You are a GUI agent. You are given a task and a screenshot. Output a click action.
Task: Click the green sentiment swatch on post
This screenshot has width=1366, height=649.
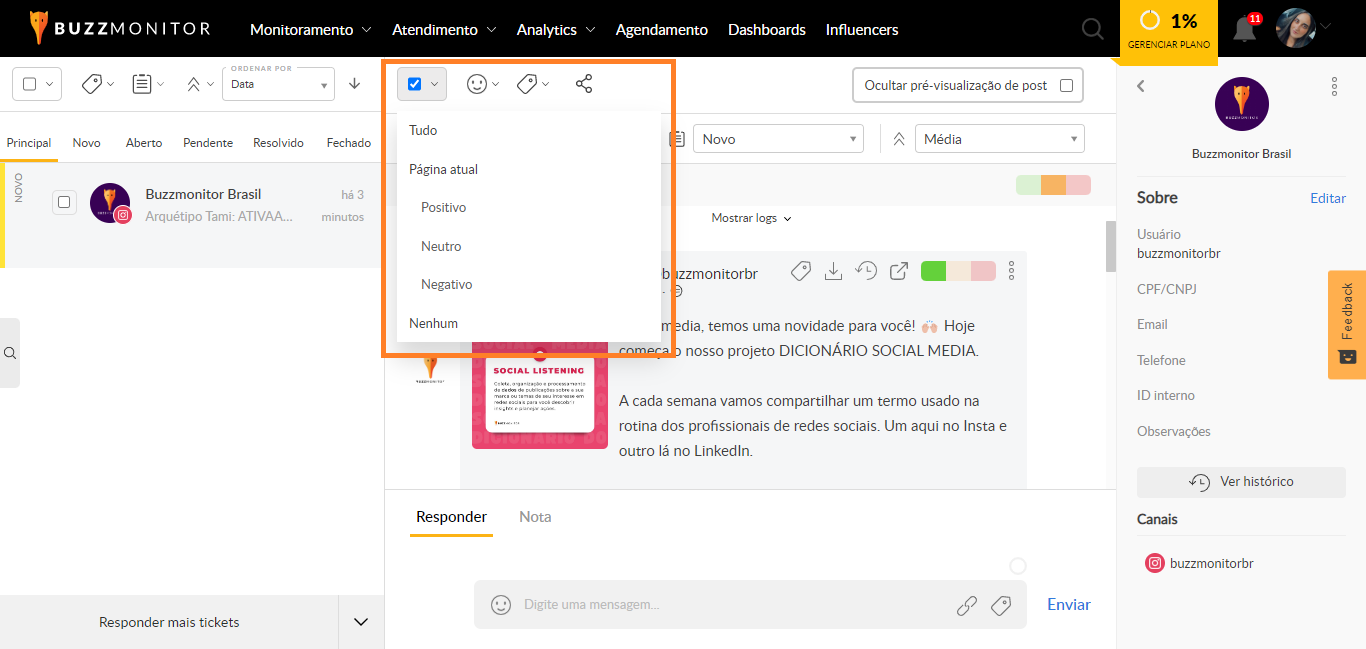pyautogui.click(x=933, y=270)
